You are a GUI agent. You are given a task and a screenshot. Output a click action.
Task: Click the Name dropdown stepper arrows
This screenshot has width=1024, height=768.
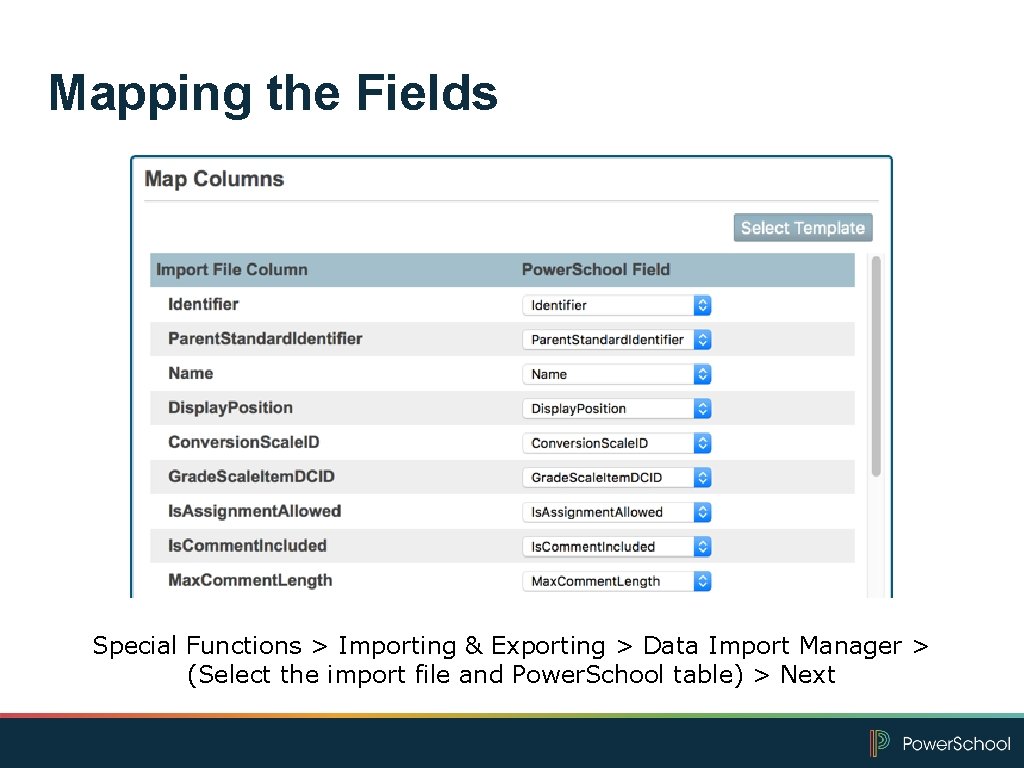point(702,374)
